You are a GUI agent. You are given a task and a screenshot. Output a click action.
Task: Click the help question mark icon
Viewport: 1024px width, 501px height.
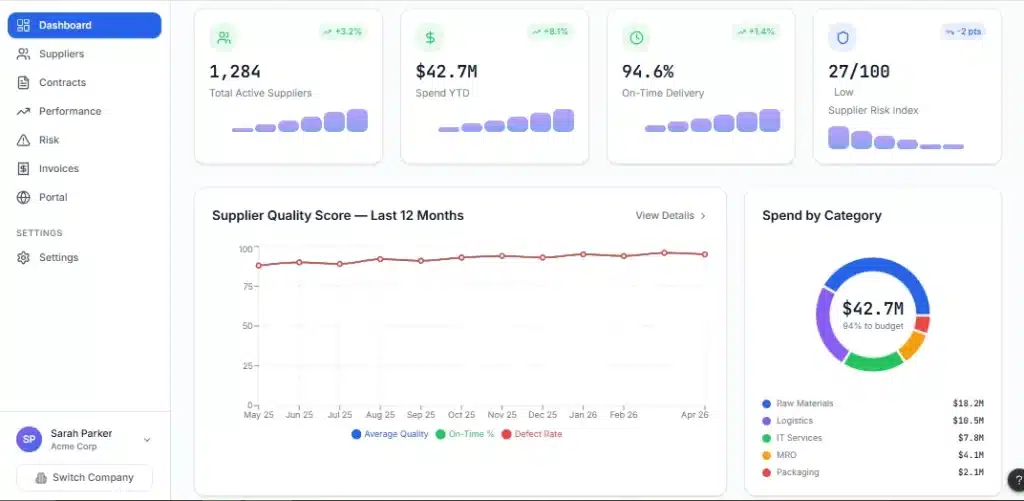pyautogui.click(x=1016, y=479)
